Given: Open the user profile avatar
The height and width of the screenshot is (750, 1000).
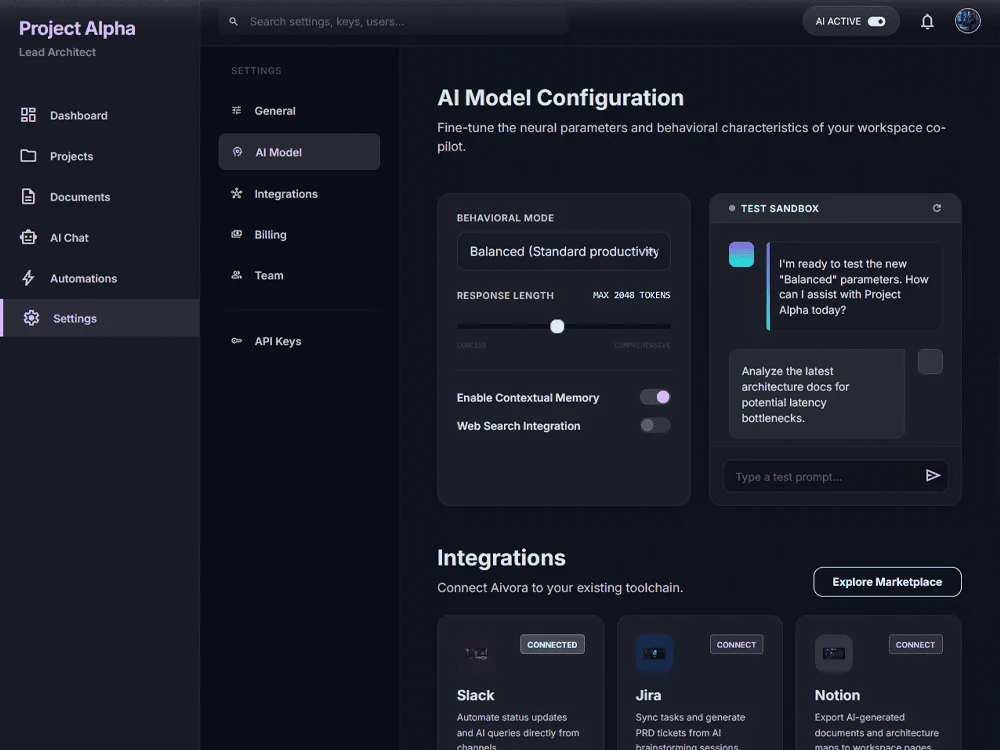Looking at the screenshot, I should click(967, 21).
